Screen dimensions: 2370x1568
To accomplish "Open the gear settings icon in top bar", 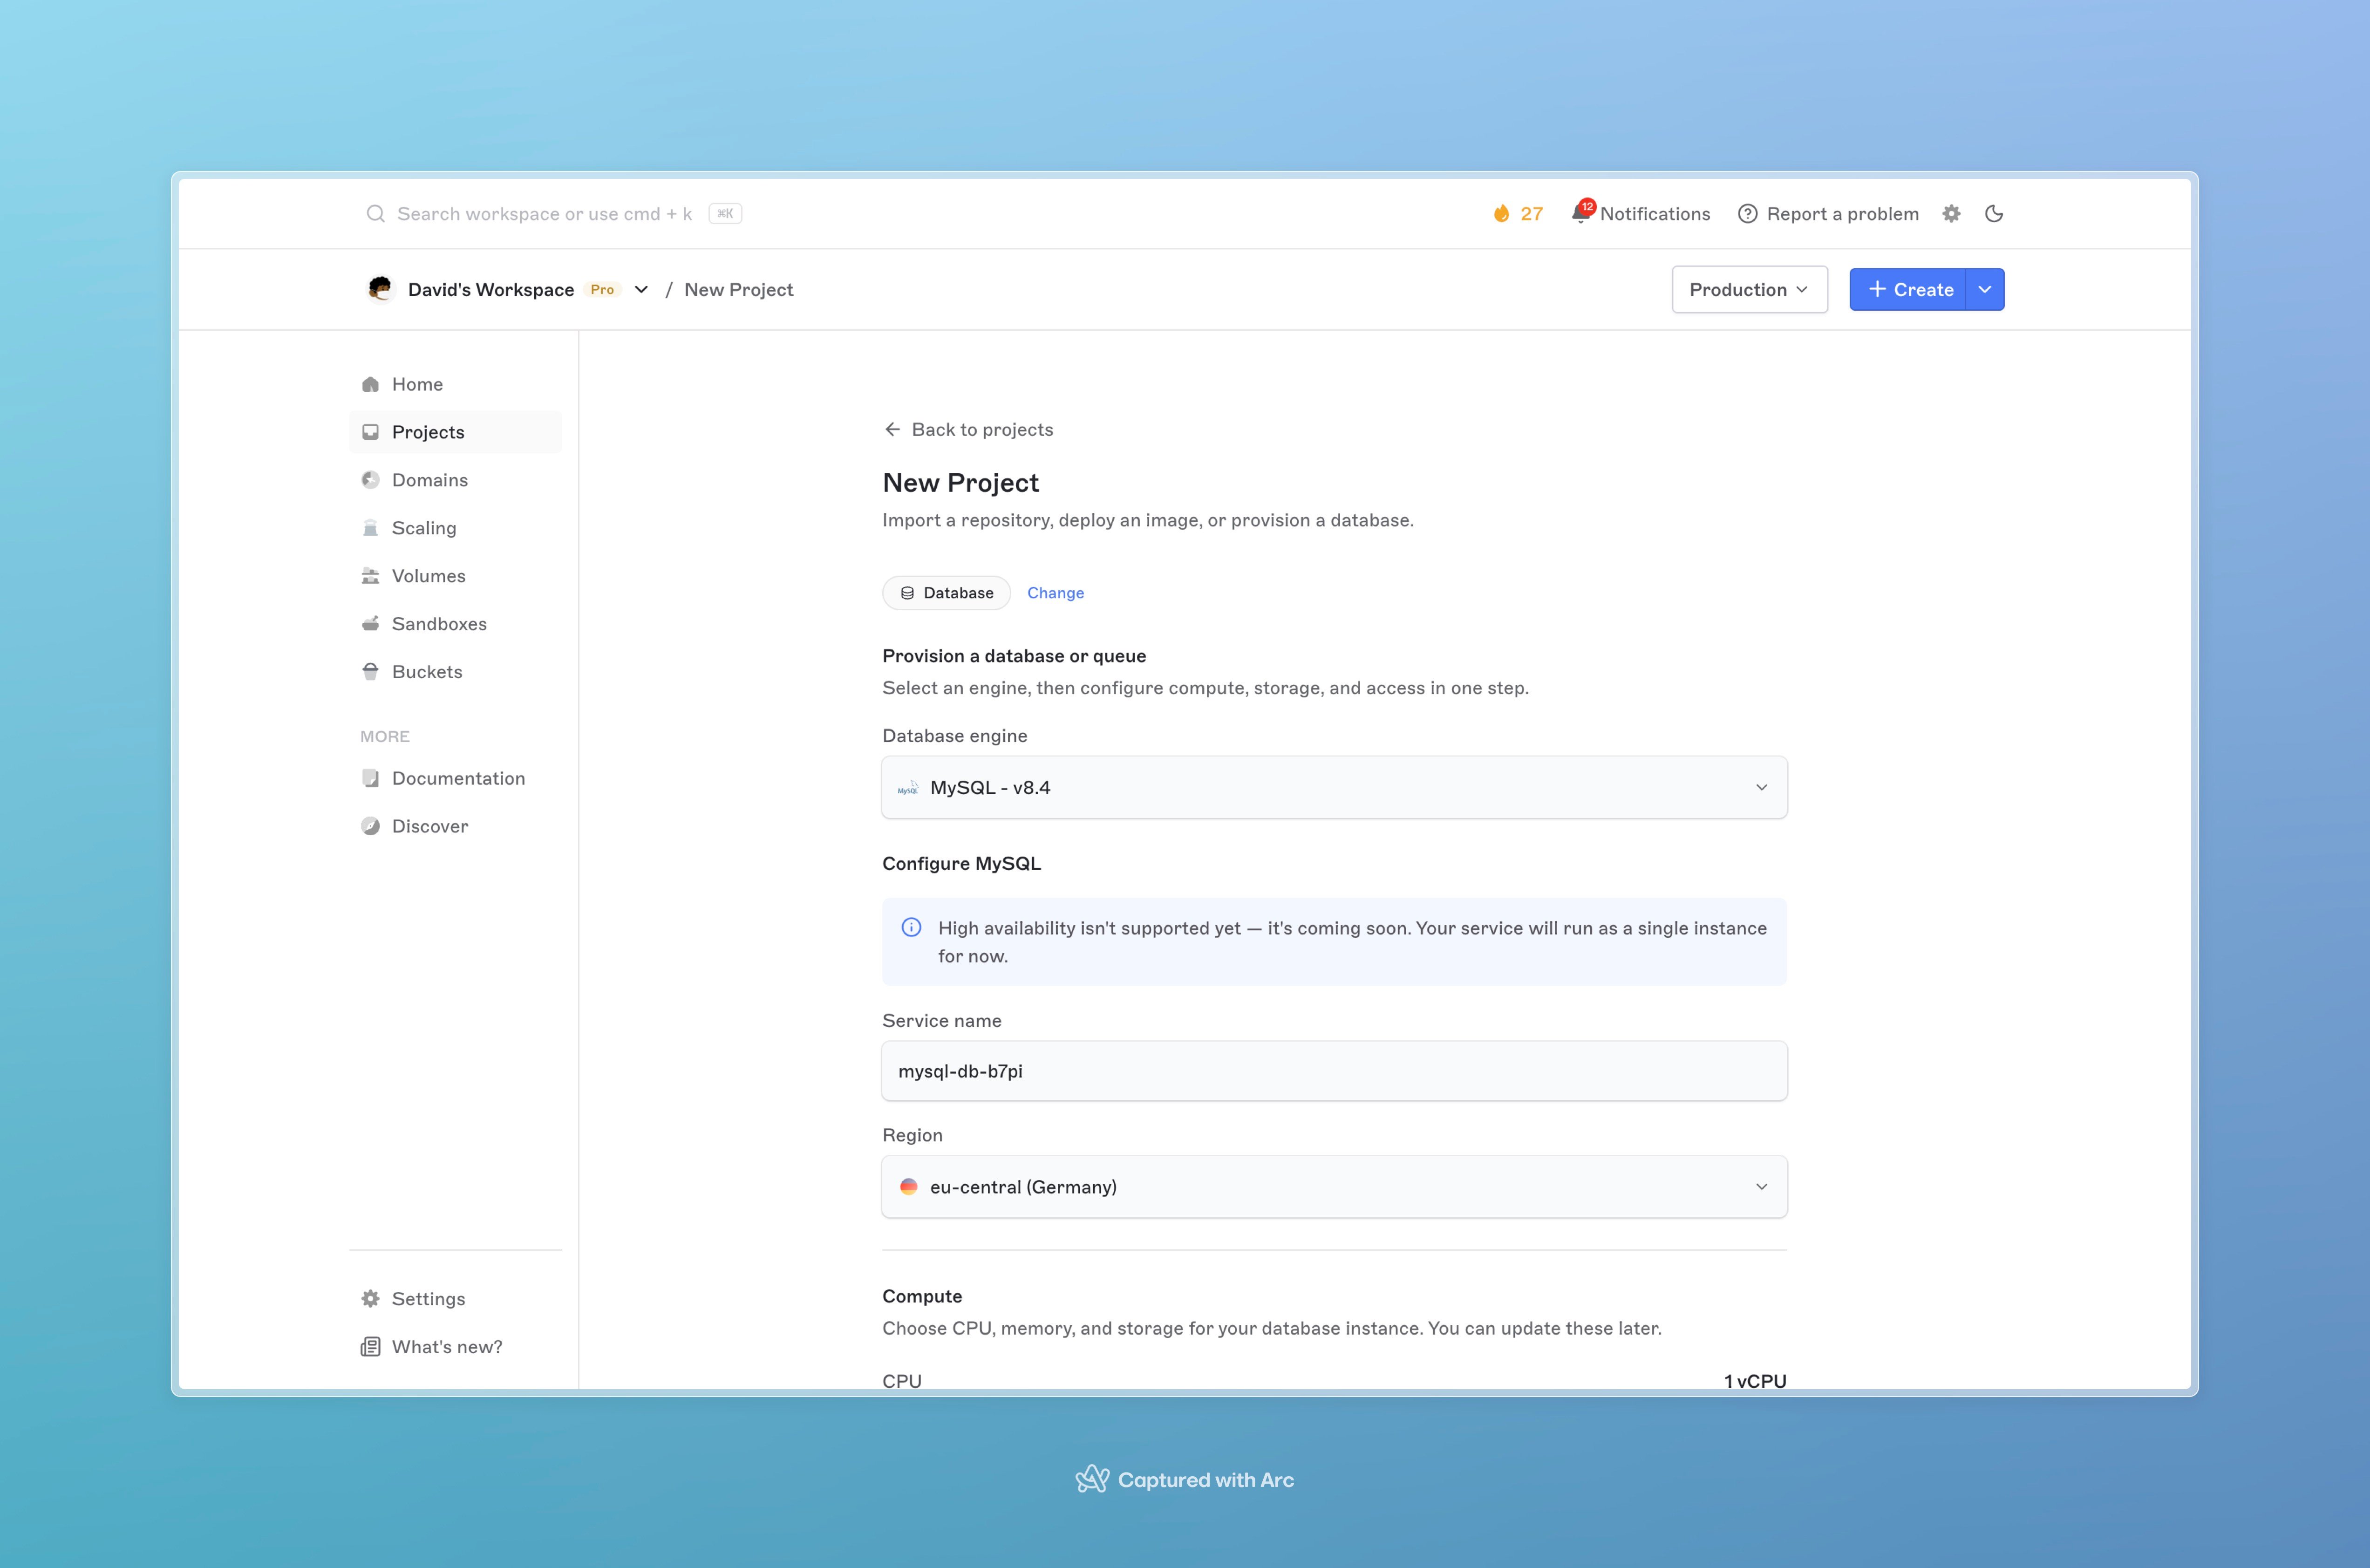I will 1951,214.
